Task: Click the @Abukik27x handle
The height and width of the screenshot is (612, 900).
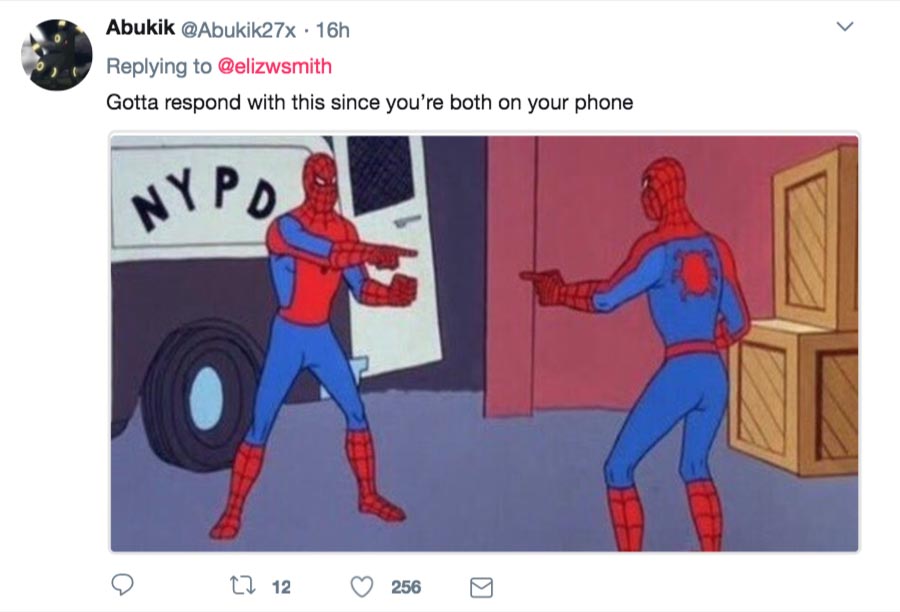Action: [x=238, y=30]
